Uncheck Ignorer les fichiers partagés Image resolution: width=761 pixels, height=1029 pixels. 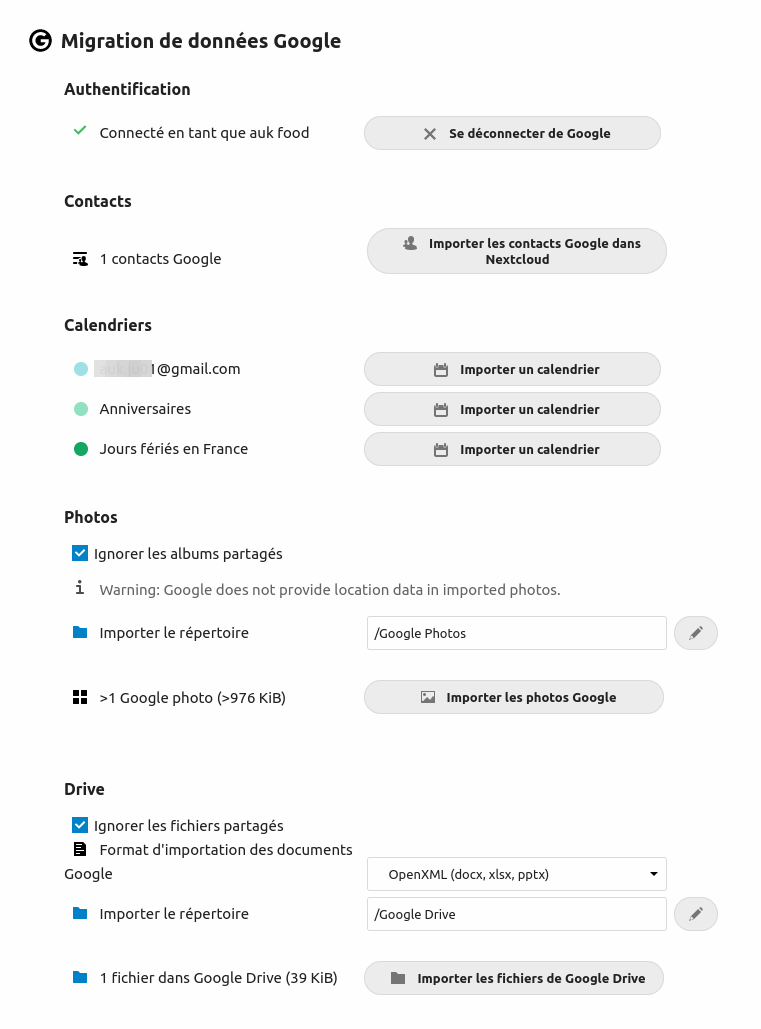point(80,825)
